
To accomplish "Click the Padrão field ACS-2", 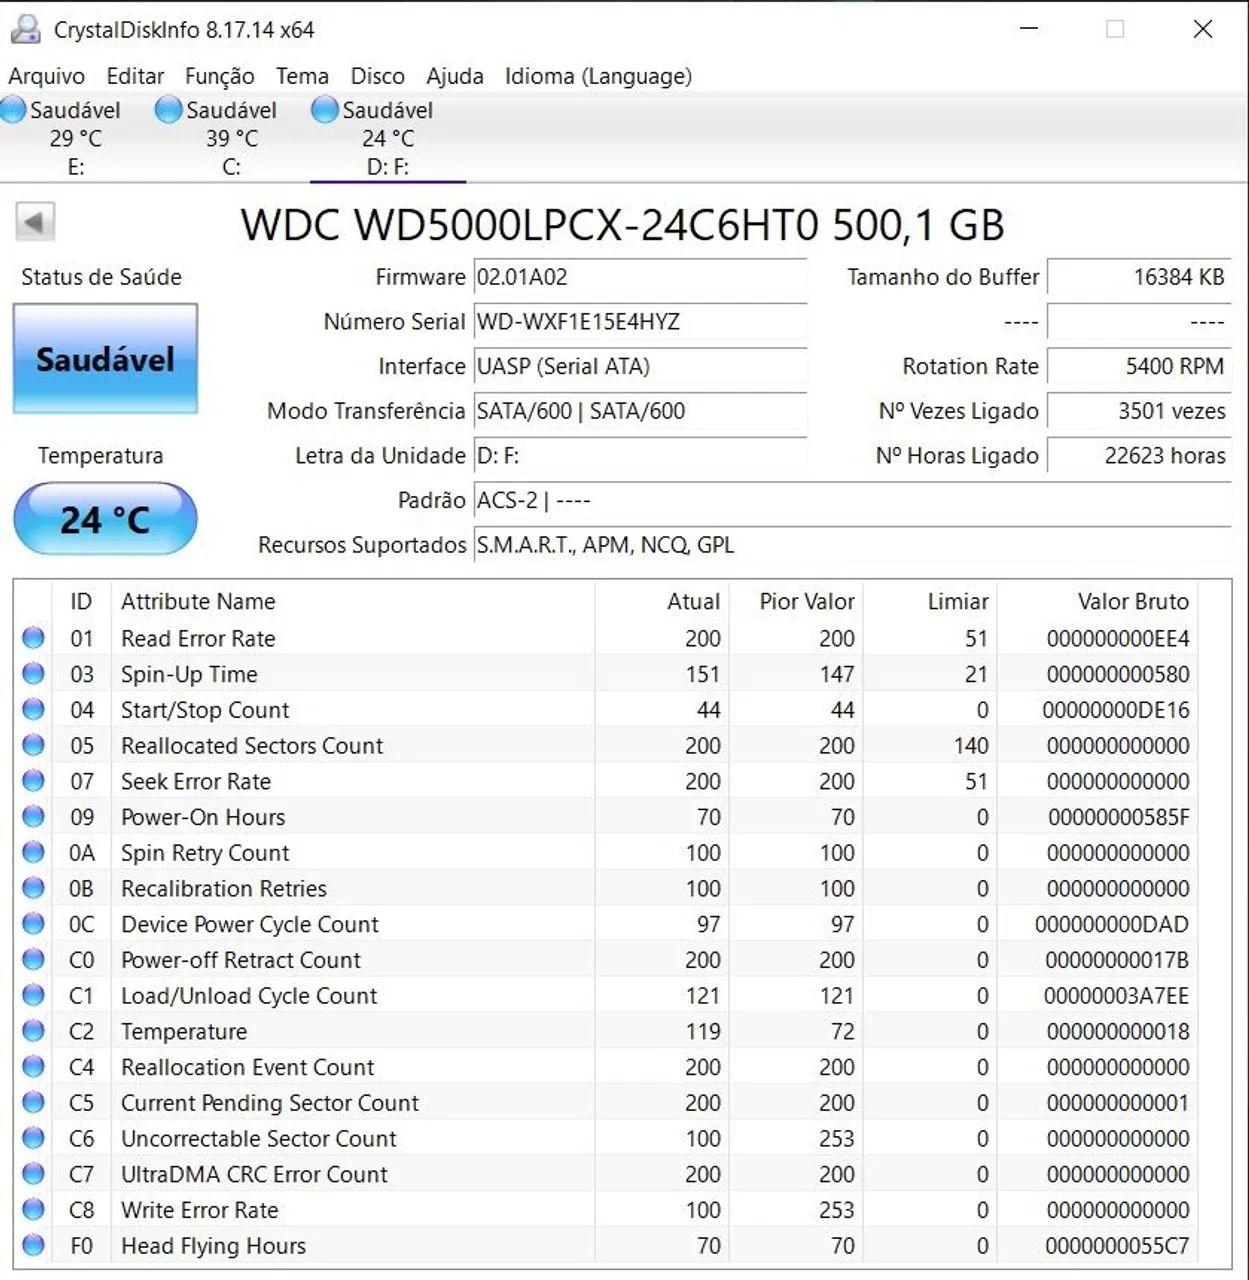I will (x=852, y=500).
